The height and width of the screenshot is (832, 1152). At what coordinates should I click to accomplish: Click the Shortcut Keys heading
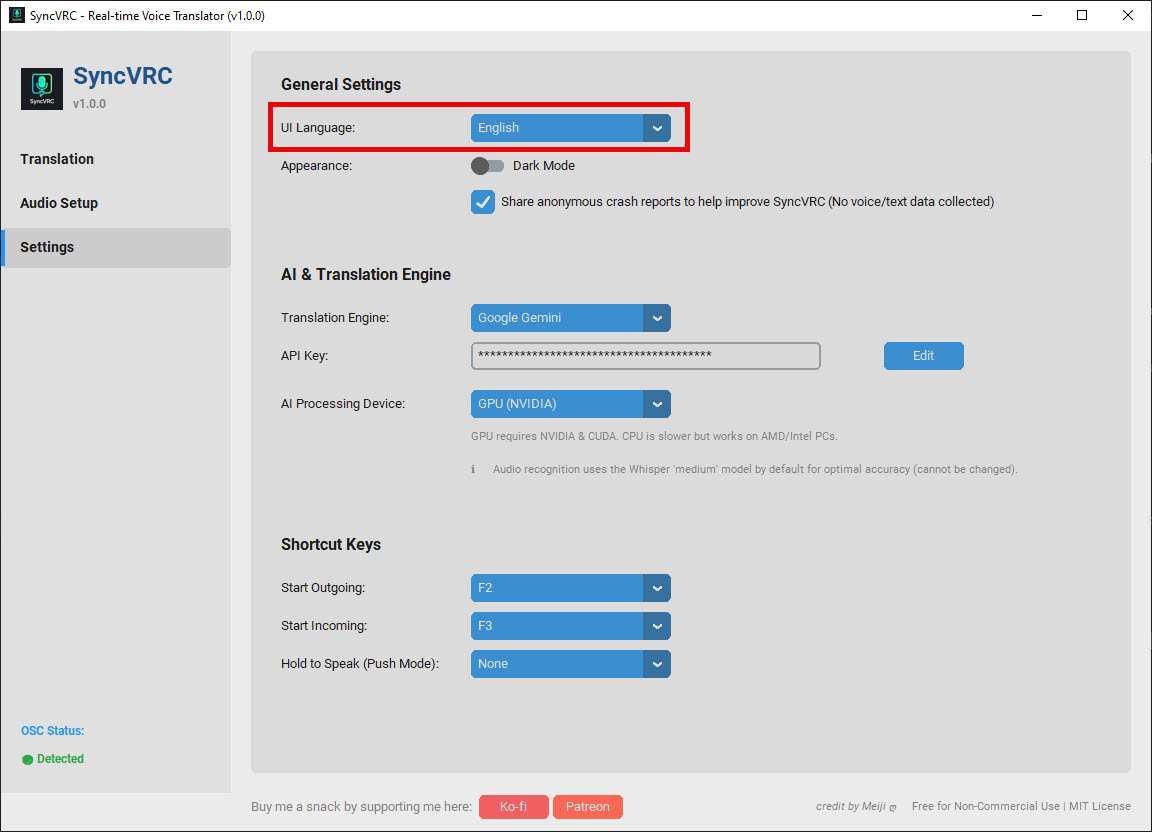[331, 545]
